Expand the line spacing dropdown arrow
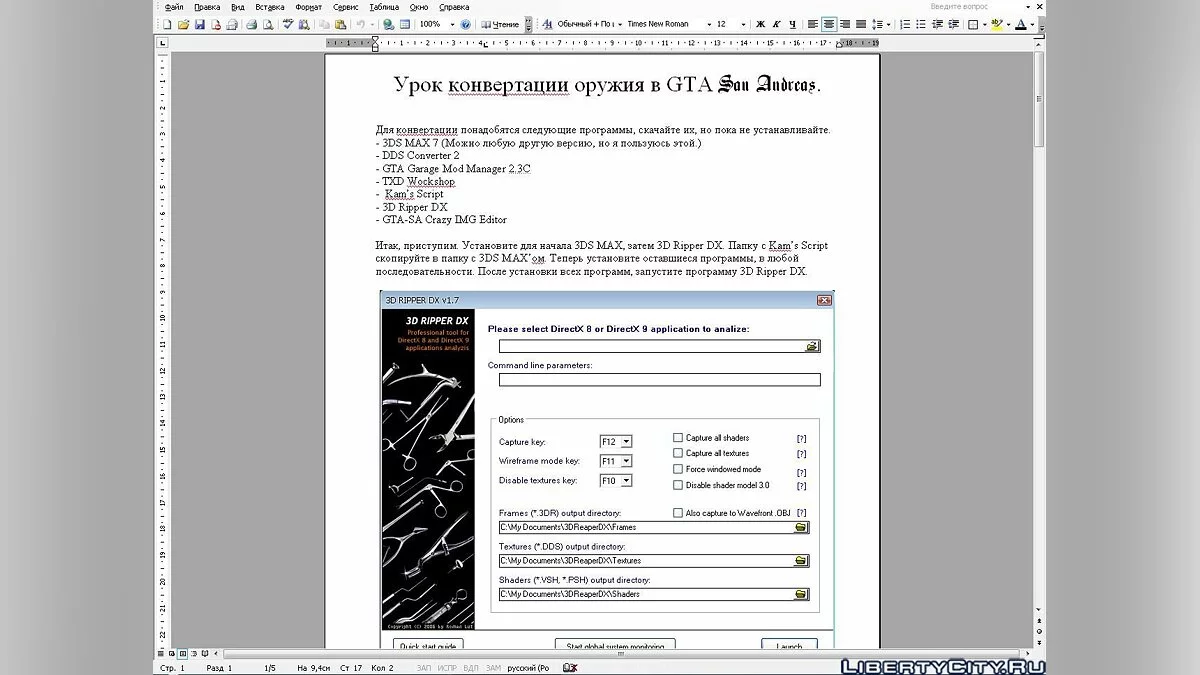 click(x=889, y=24)
